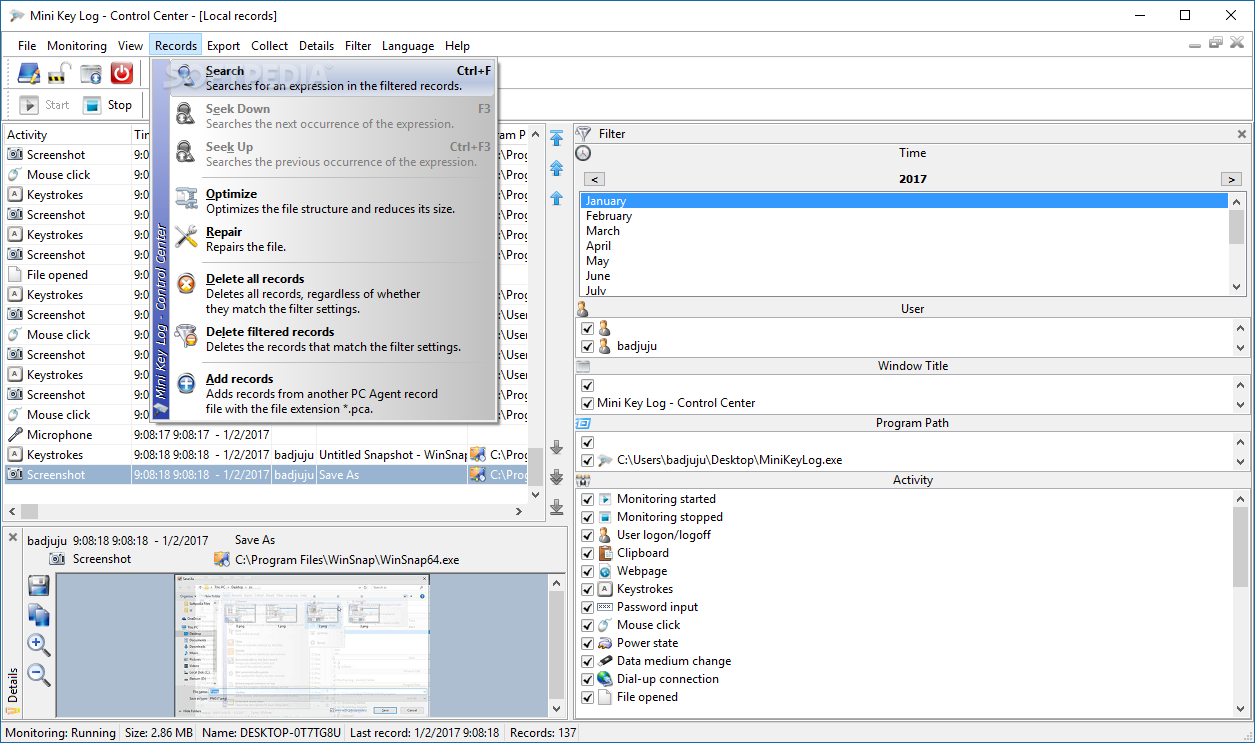Jump to last record arrow icon
Image resolution: width=1255 pixels, height=743 pixels.
557,507
